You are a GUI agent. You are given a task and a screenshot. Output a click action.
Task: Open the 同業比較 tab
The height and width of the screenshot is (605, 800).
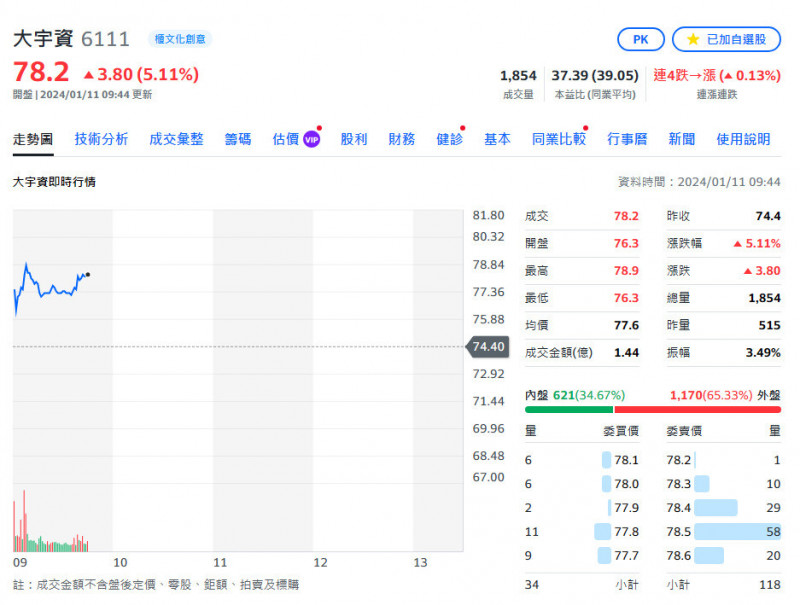click(x=559, y=139)
